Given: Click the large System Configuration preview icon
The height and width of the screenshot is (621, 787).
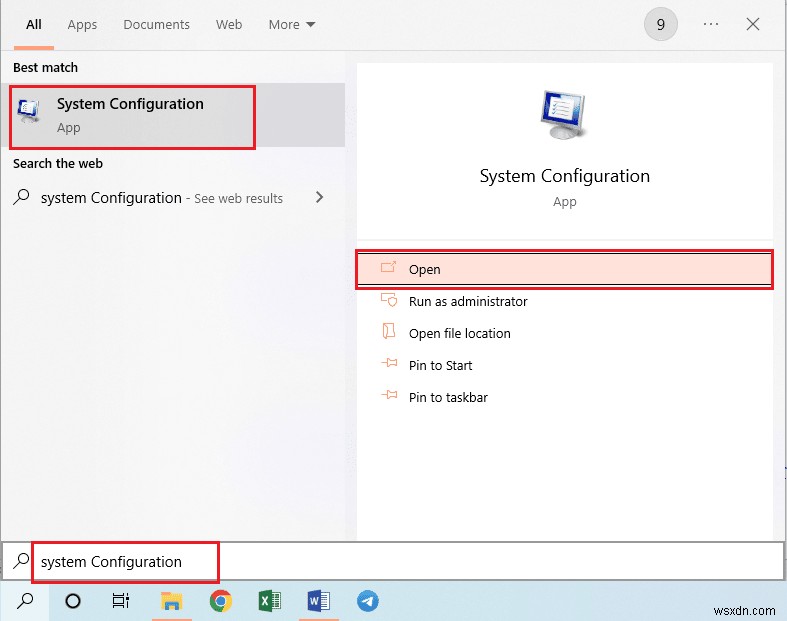Looking at the screenshot, I should (x=564, y=114).
